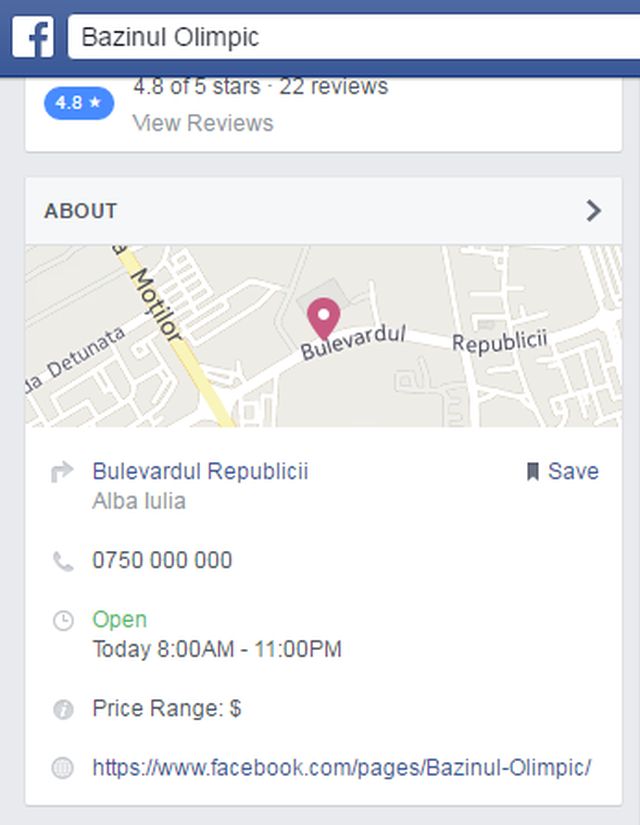Open View Reviews link

pyautogui.click(x=203, y=123)
